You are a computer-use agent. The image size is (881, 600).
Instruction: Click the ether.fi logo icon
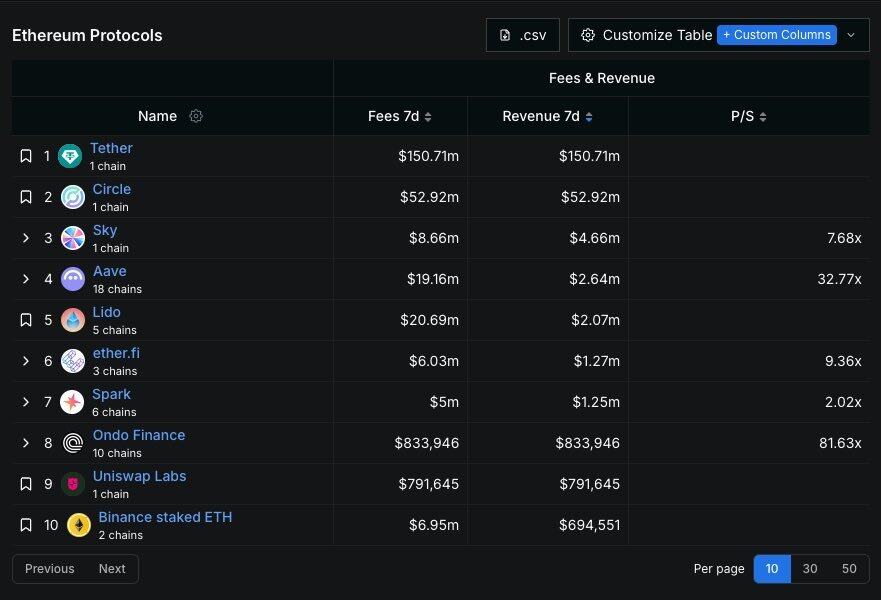tap(73, 361)
